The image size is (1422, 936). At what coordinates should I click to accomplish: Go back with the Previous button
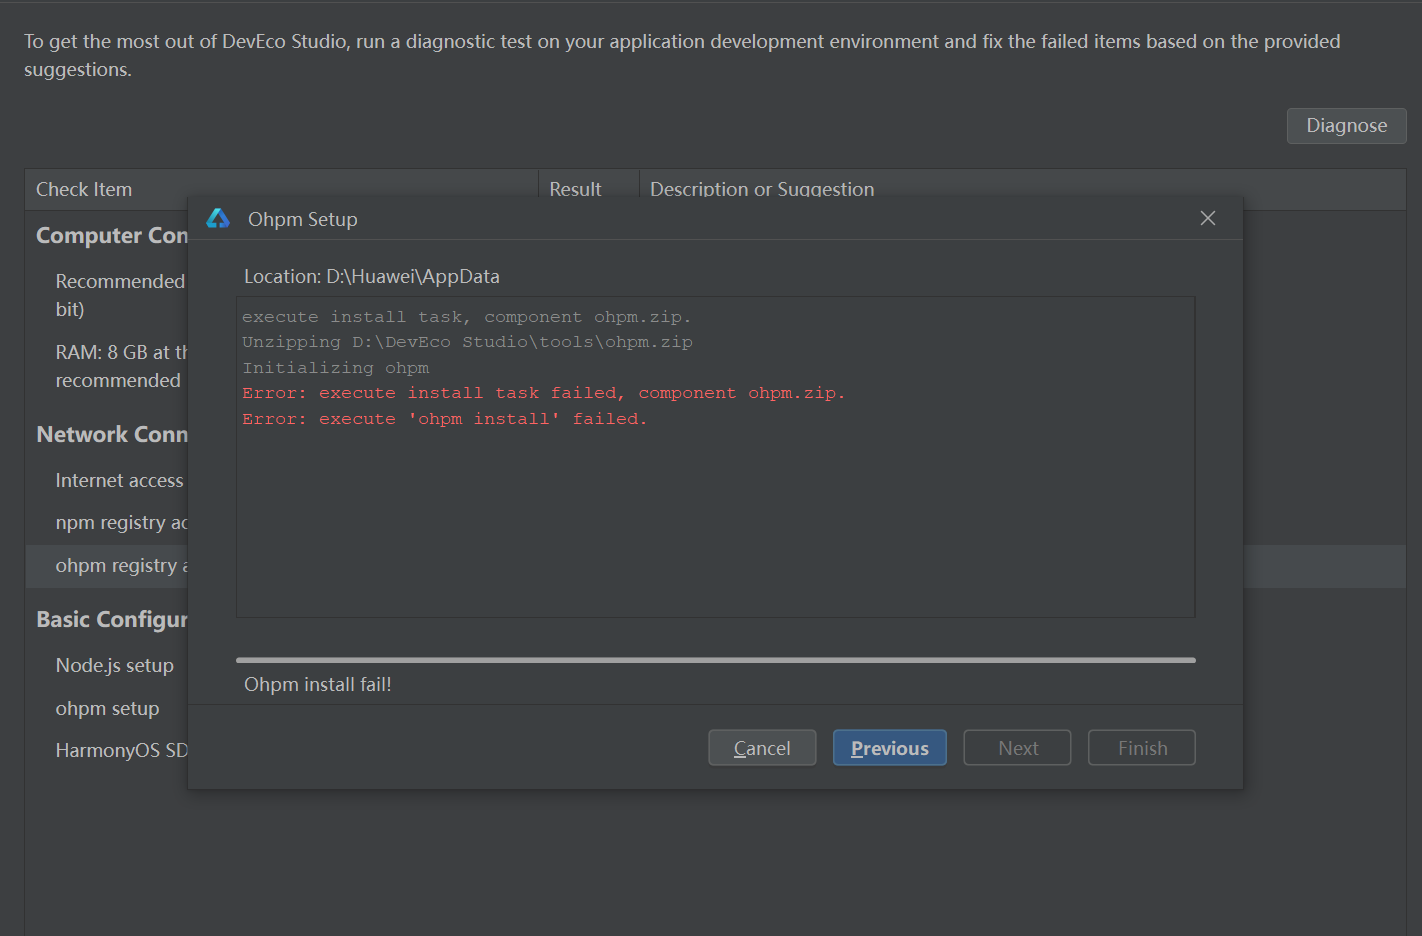[x=889, y=748]
